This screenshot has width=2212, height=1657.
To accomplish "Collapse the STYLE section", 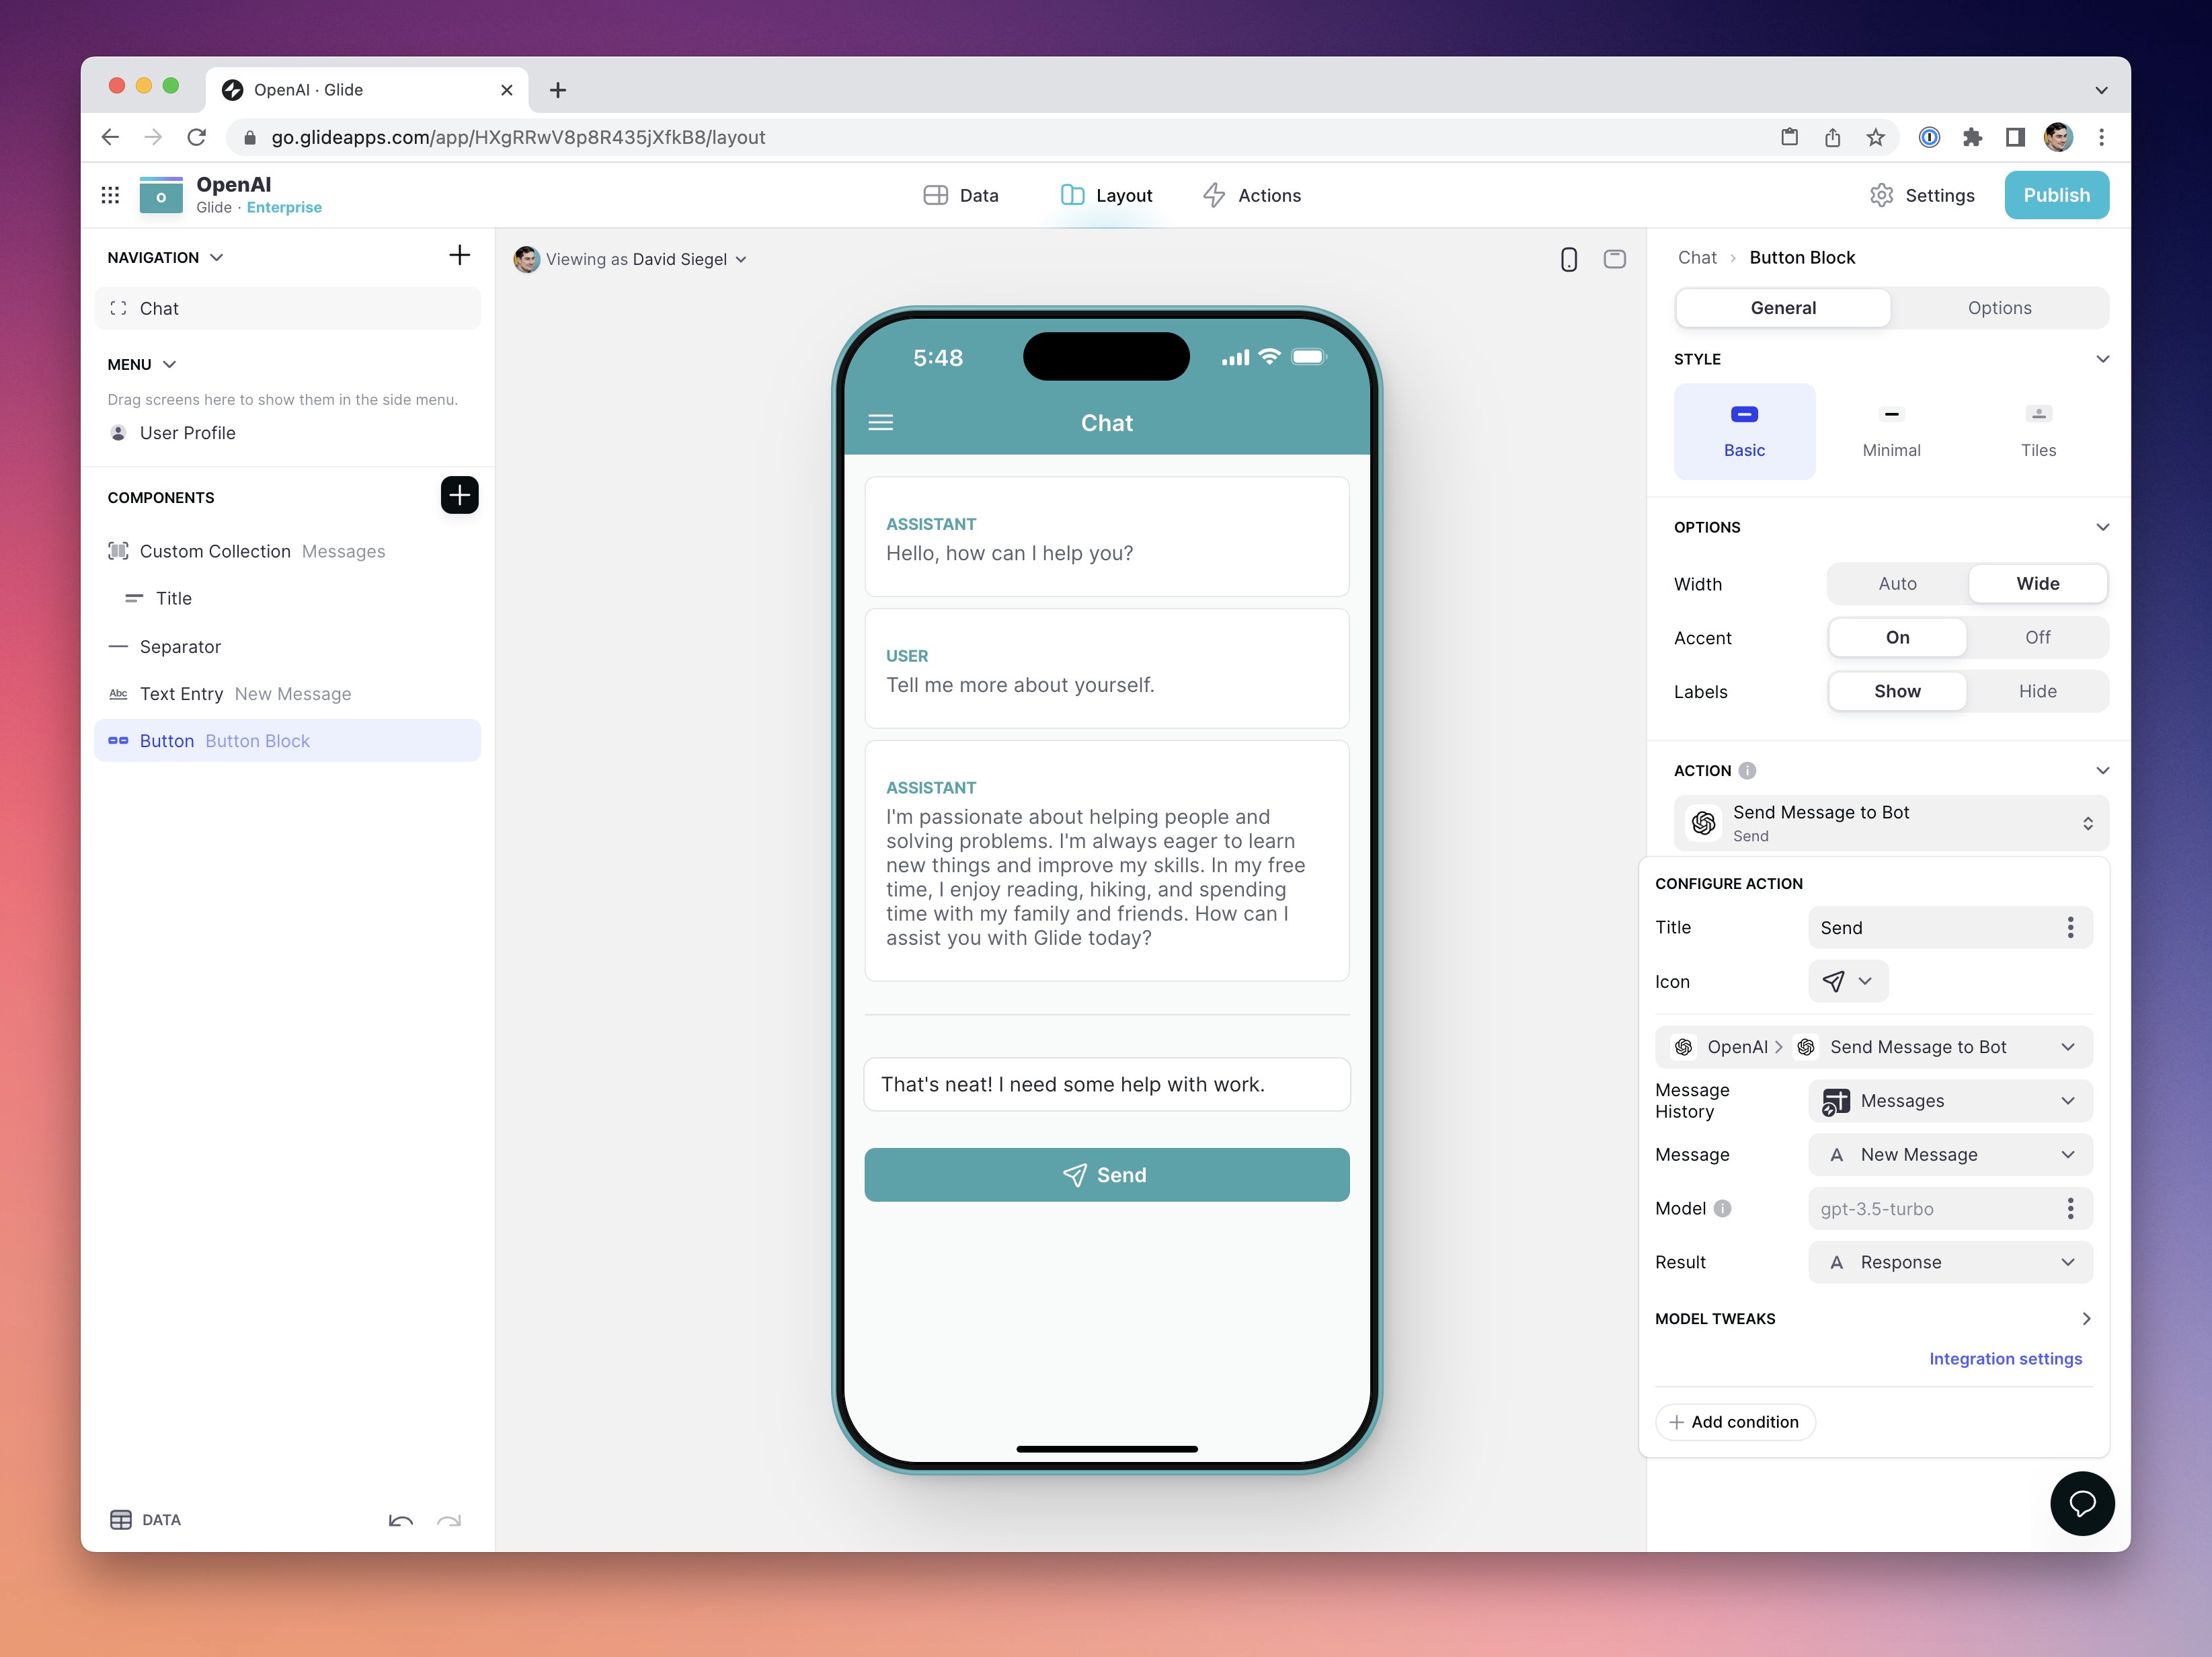I will 2101,359.
